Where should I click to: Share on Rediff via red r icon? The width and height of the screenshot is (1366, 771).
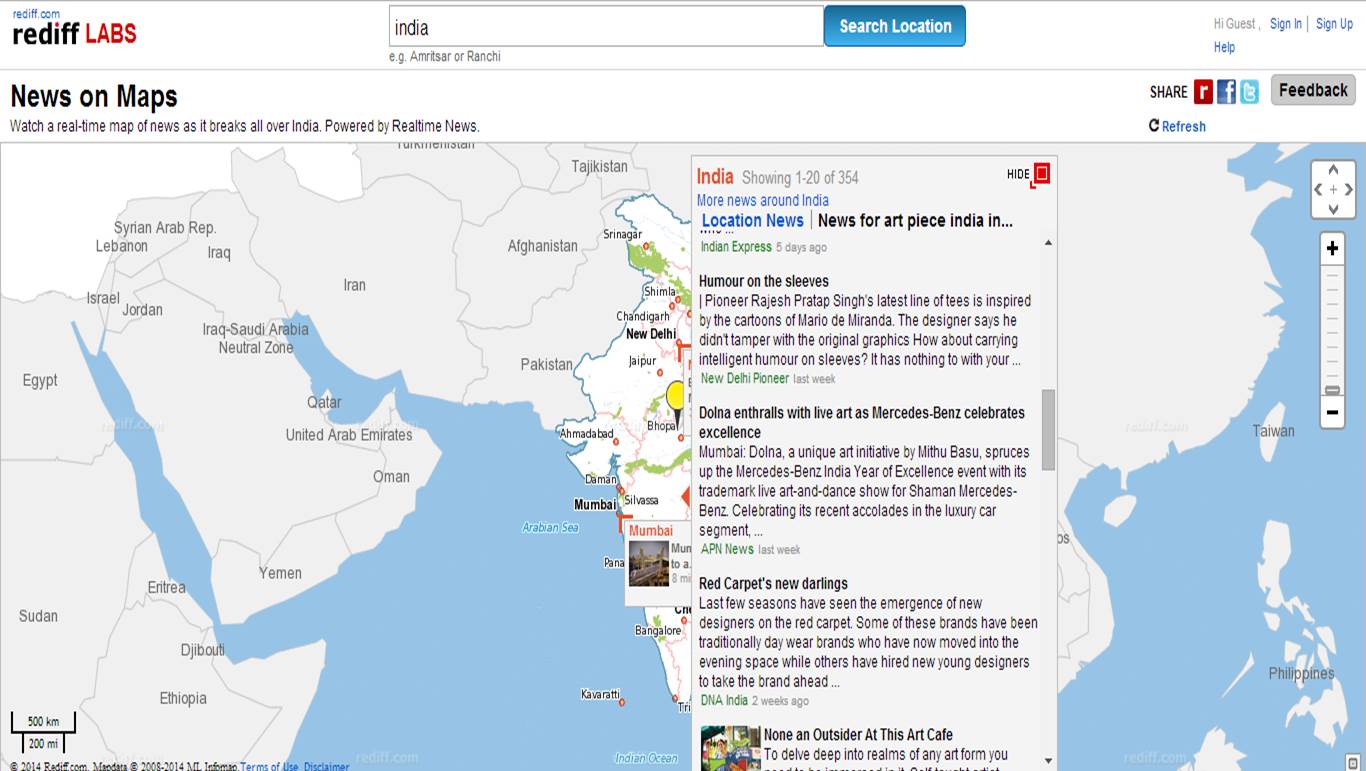[1203, 92]
